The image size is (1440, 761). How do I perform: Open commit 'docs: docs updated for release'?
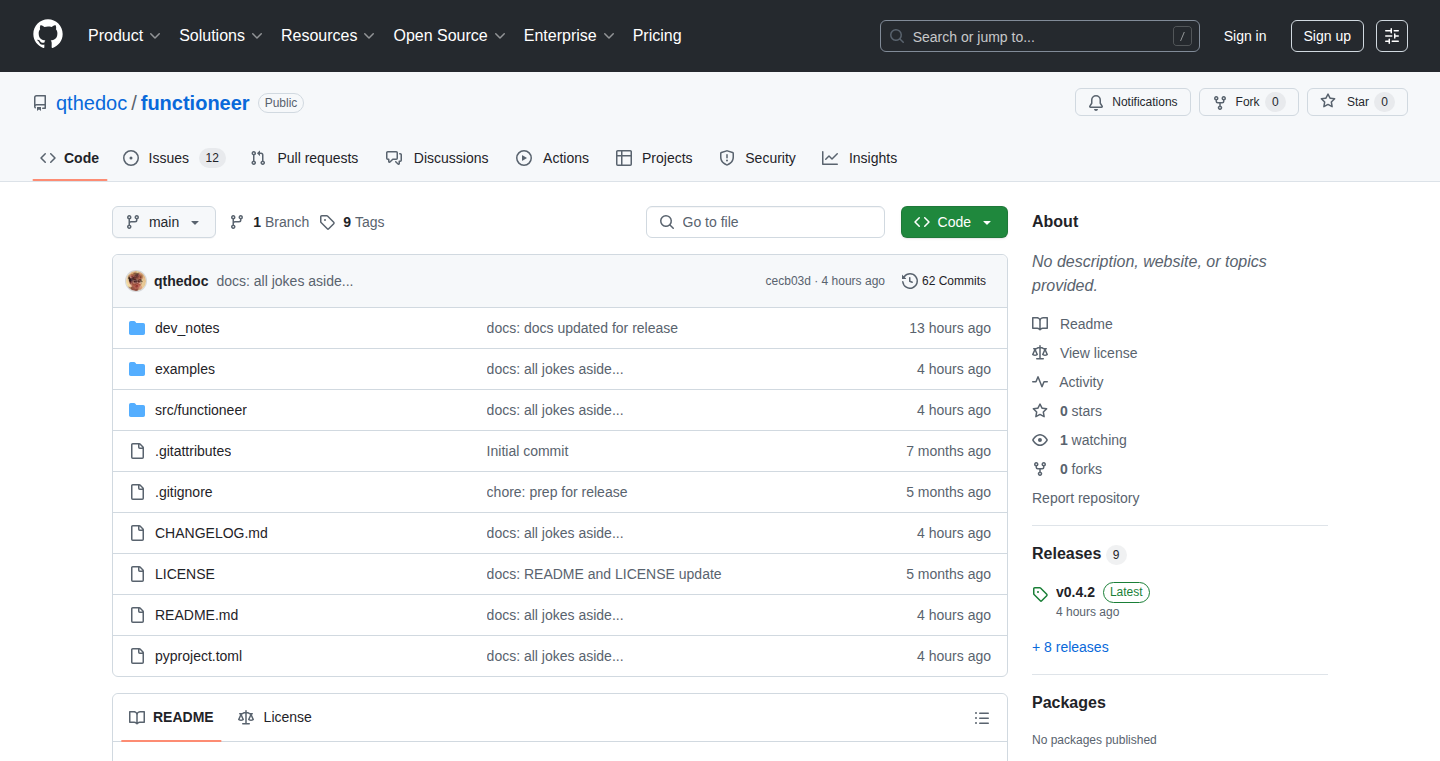pyautogui.click(x=582, y=328)
